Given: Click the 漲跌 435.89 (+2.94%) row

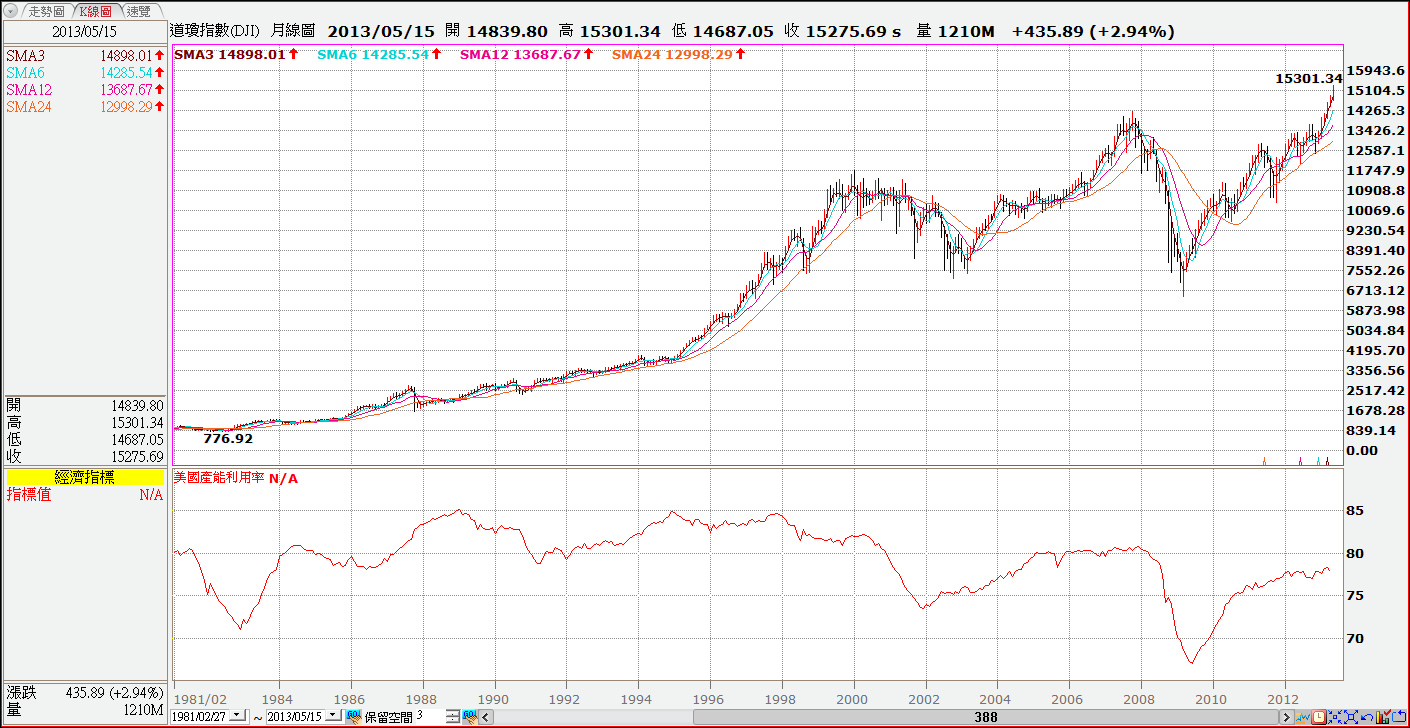Looking at the screenshot, I should (84, 692).
